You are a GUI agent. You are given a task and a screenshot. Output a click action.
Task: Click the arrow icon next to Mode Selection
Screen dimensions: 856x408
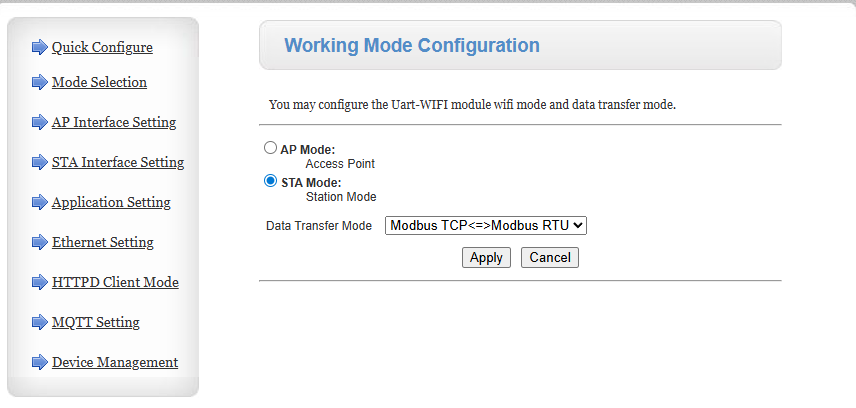point(40,82)
